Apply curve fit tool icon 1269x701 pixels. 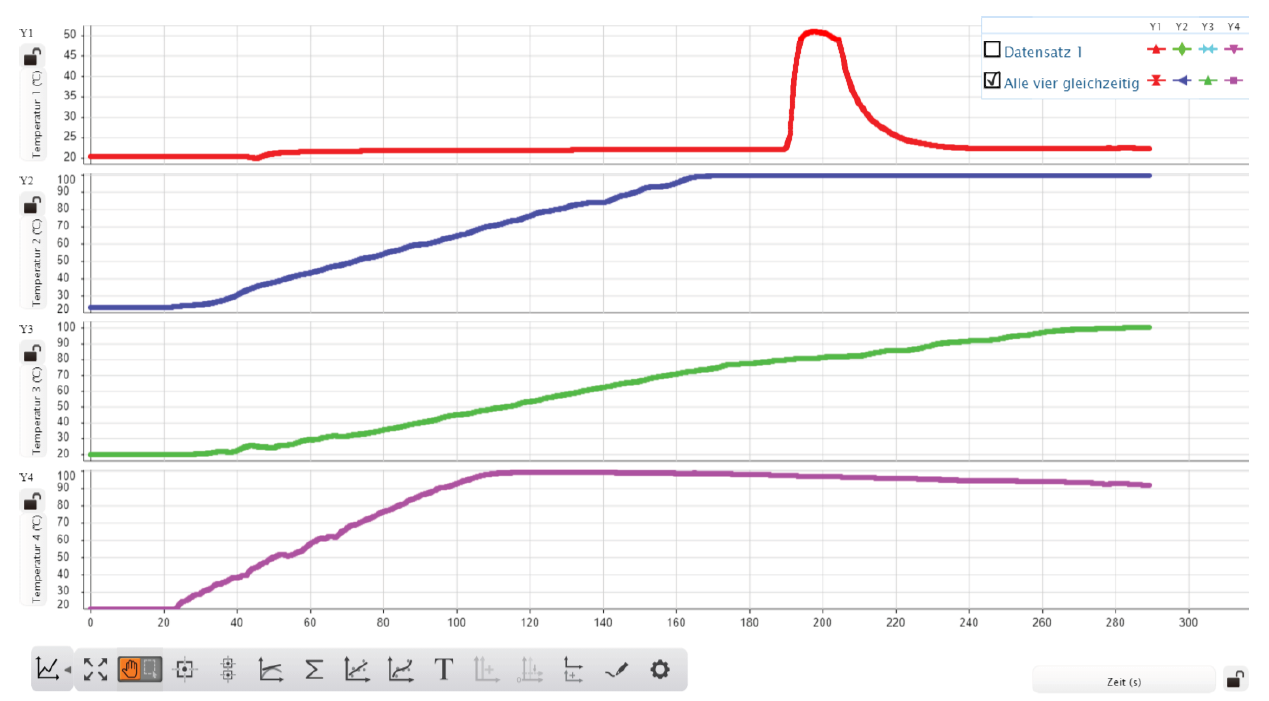401,669
